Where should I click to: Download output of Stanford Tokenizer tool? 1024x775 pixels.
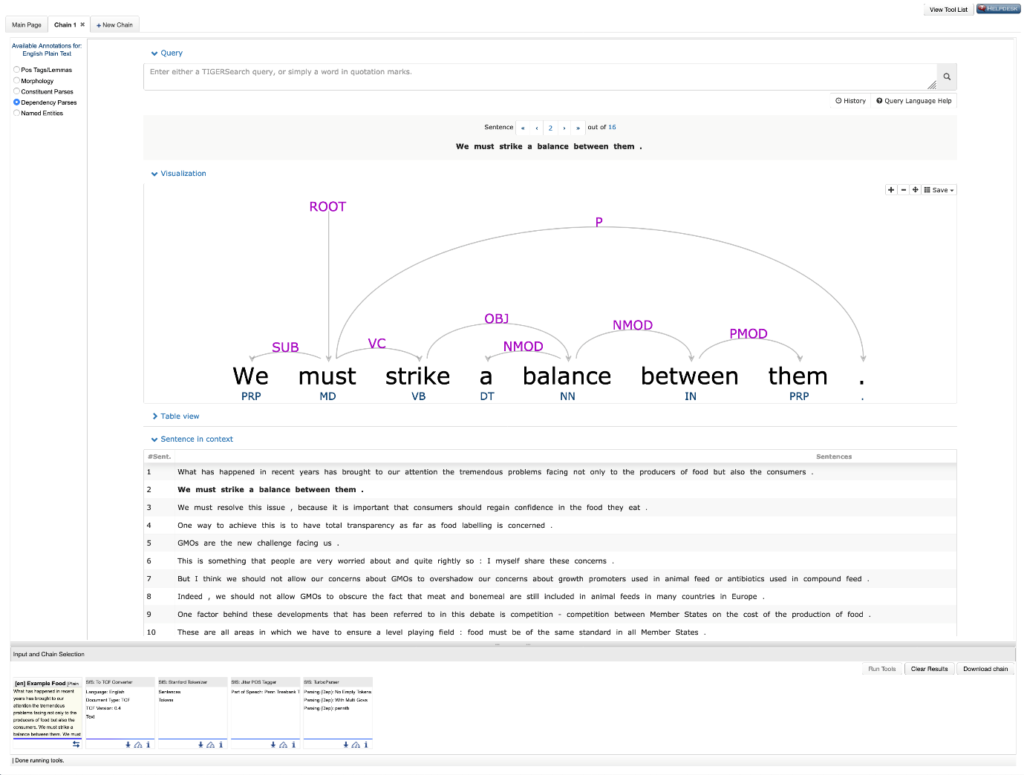point(200,744)
